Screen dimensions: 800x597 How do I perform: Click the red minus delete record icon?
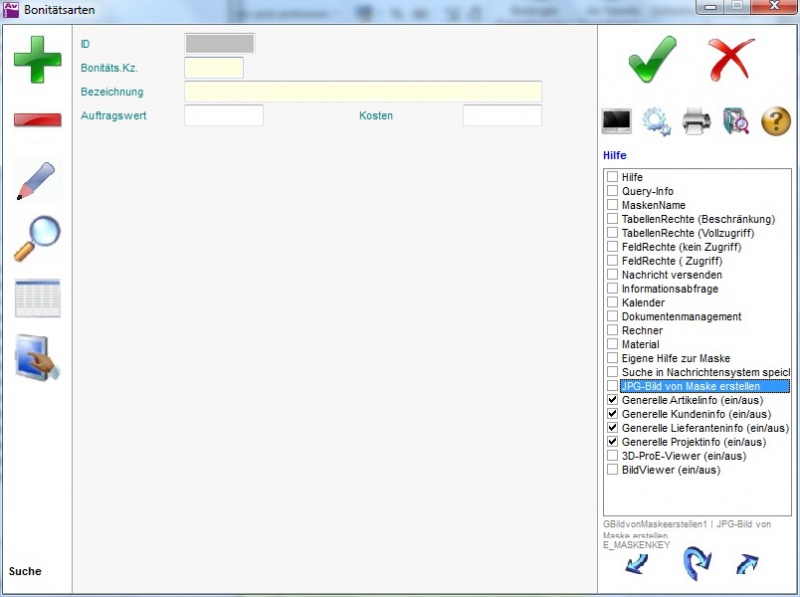[37, 120]
